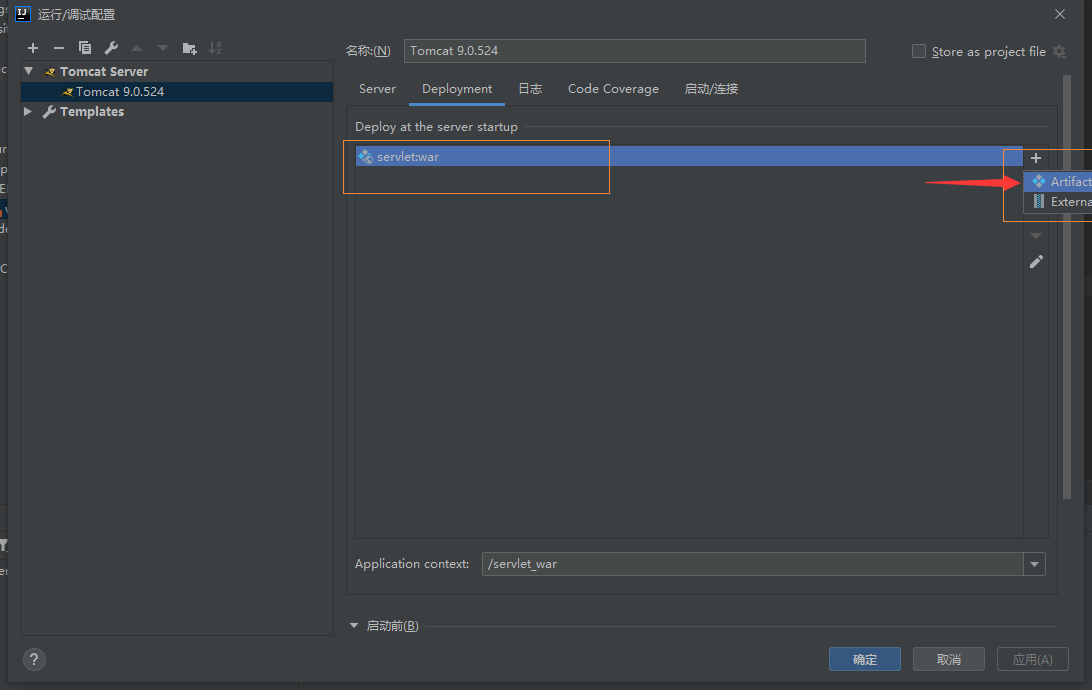Viewport: 1092px width, 690px height.
Task: Remove the selected run configuration
Action: click(x=58, y=48)
